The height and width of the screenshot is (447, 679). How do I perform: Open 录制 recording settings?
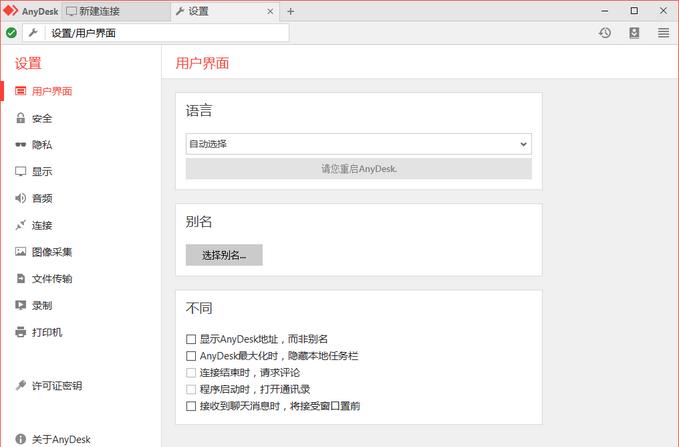41,305
